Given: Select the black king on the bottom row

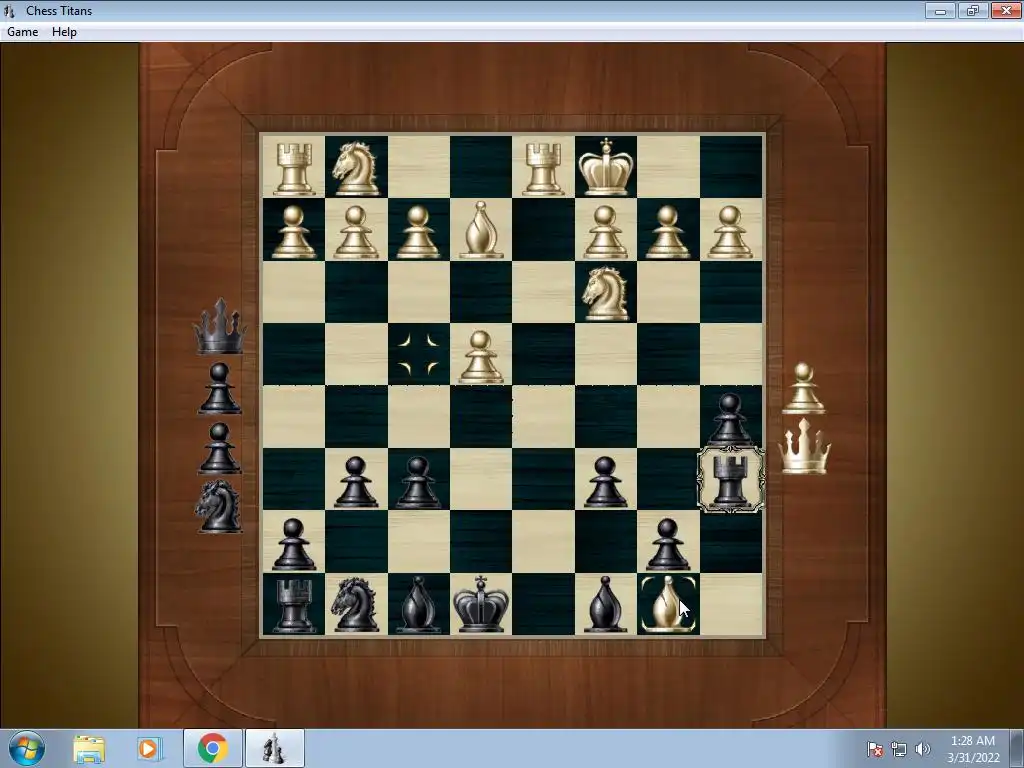Looking at the screenshot, I should click(x=481, y=604).
